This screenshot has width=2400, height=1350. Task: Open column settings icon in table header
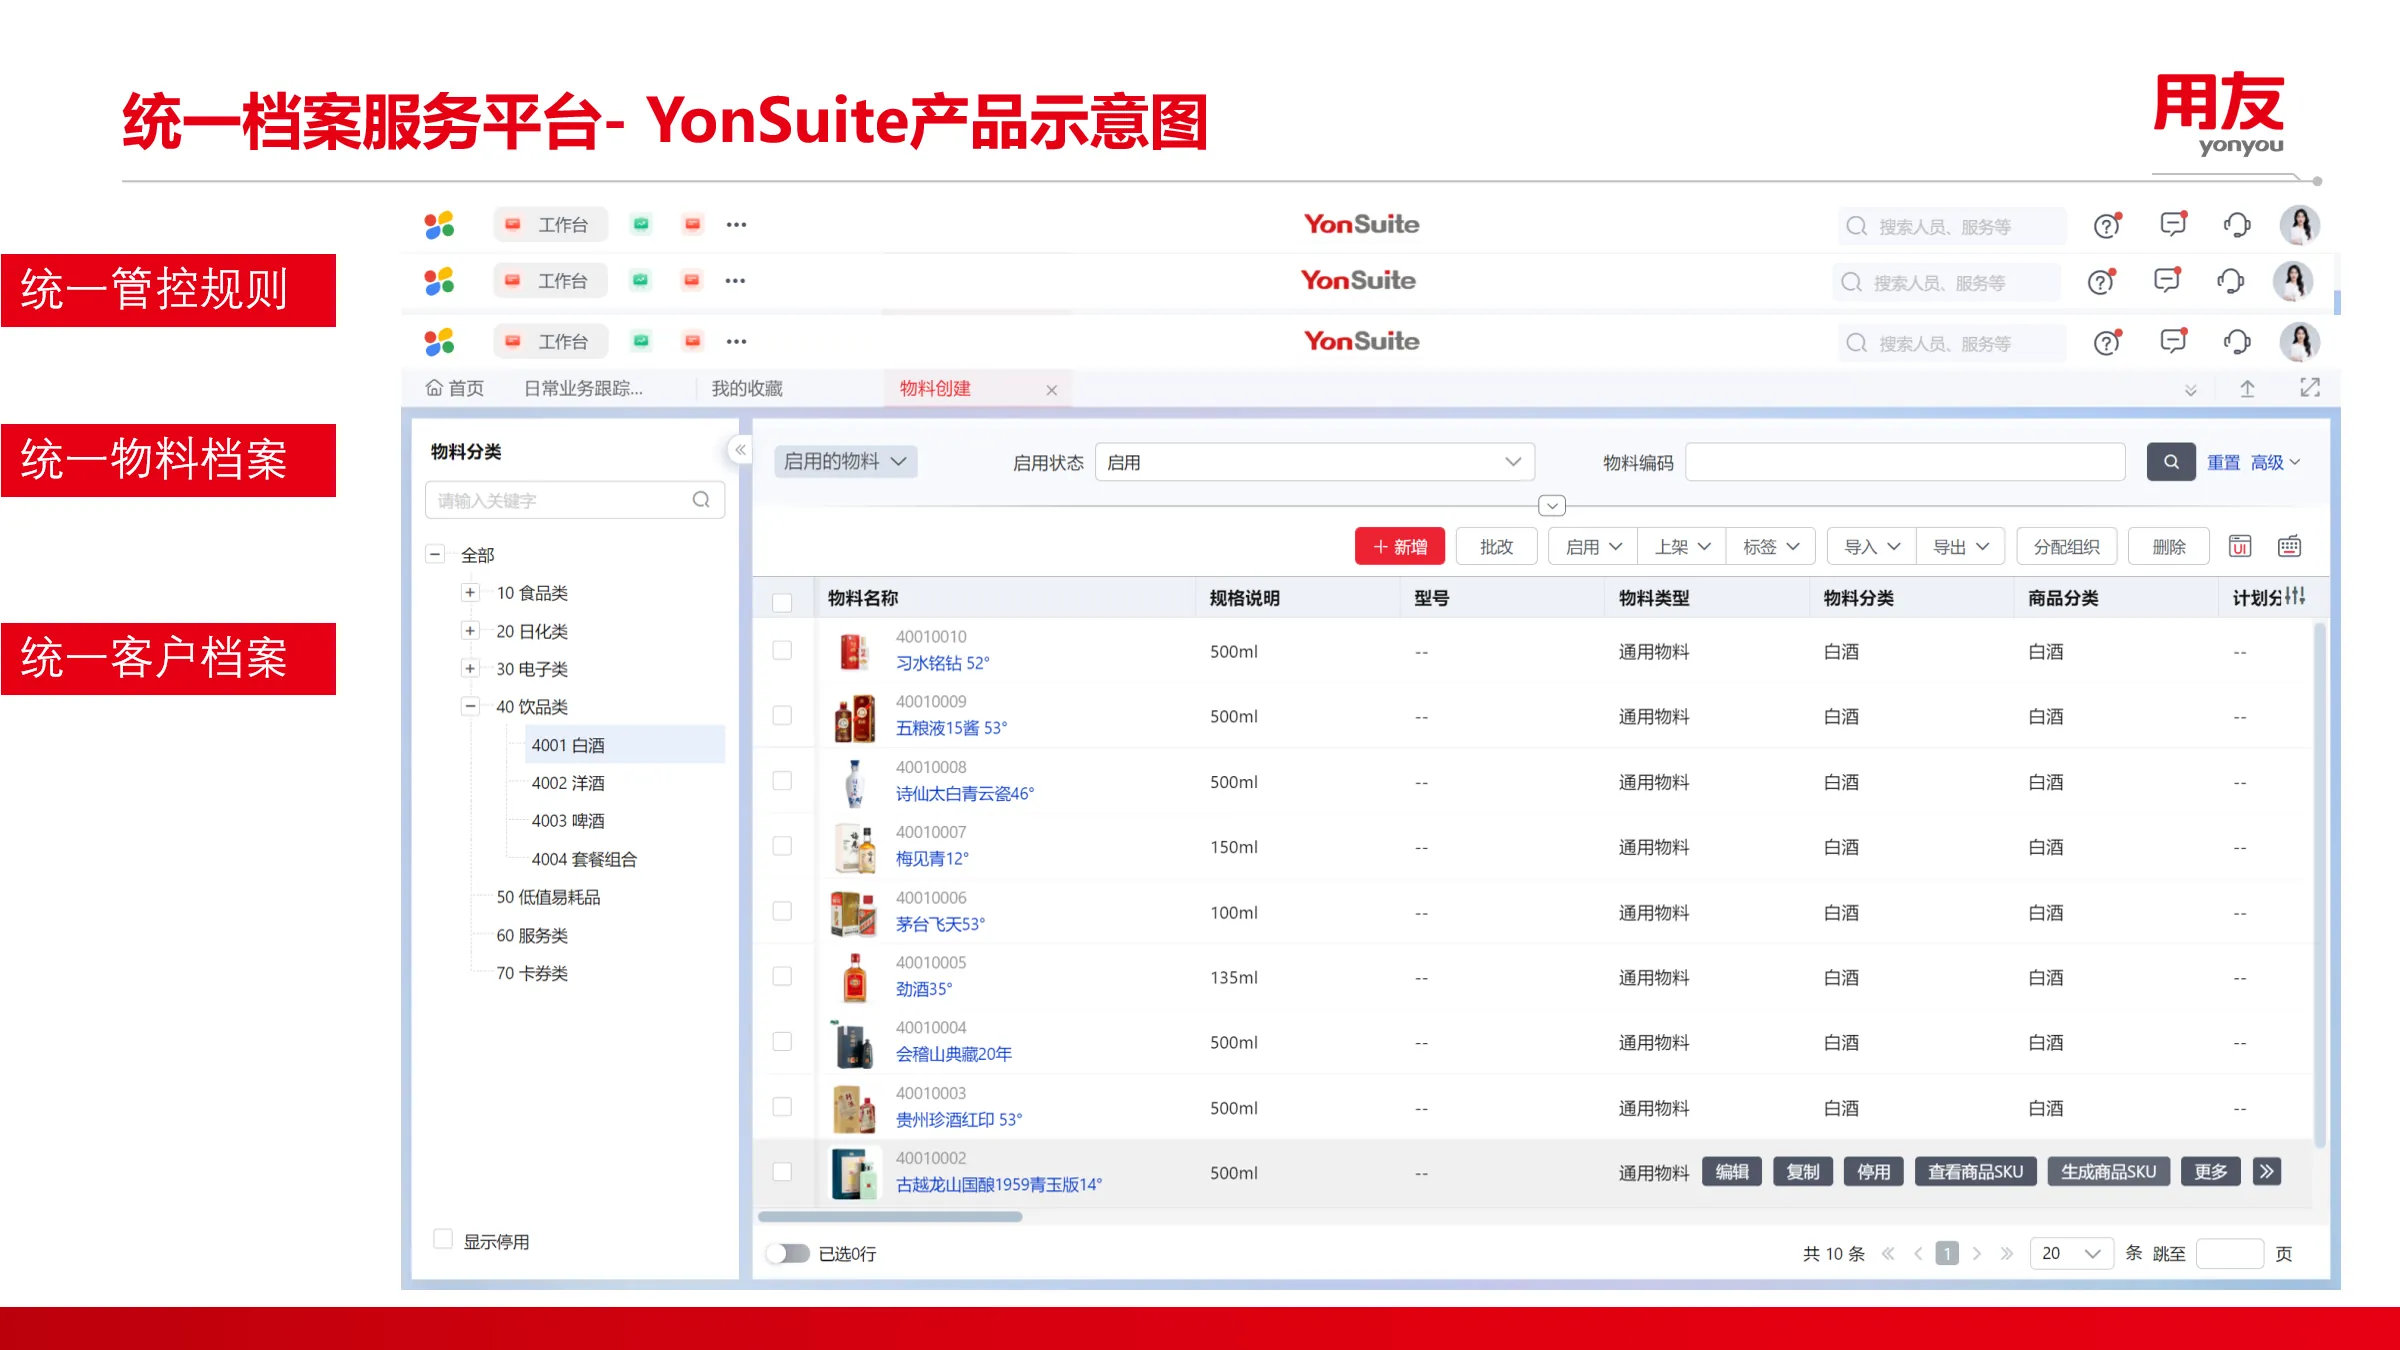pos(2296,596)
